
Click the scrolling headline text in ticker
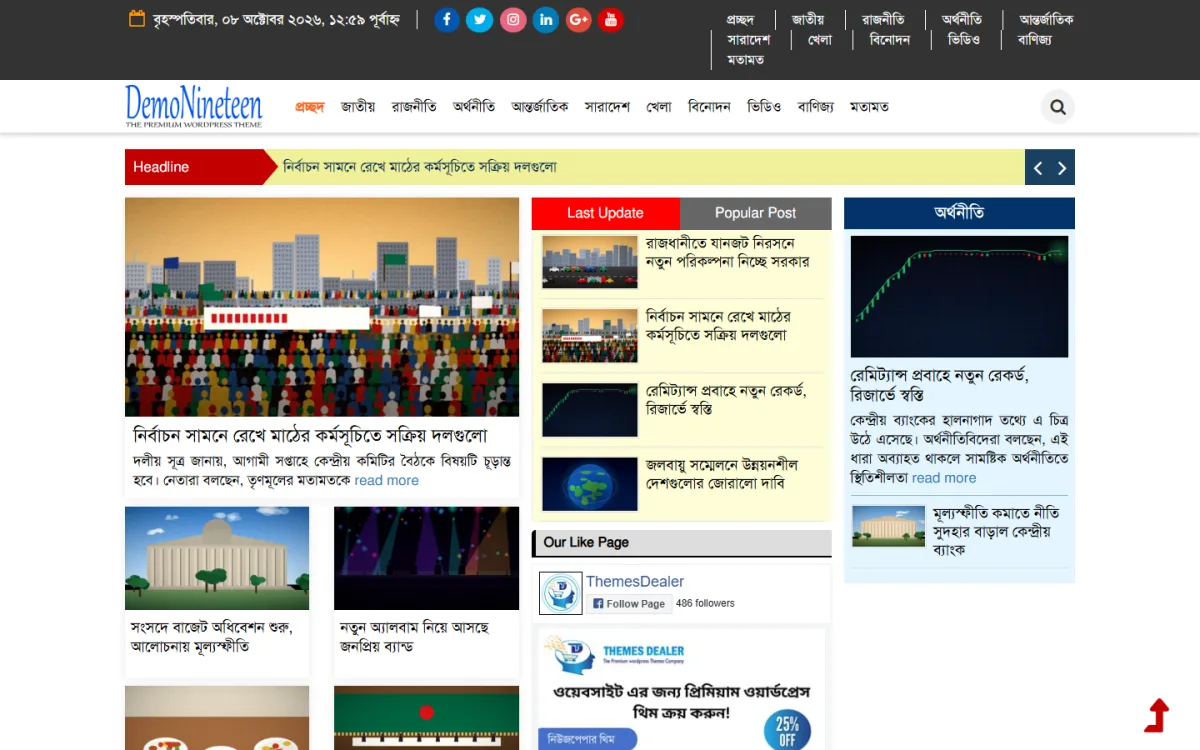(x=420, y=167)
